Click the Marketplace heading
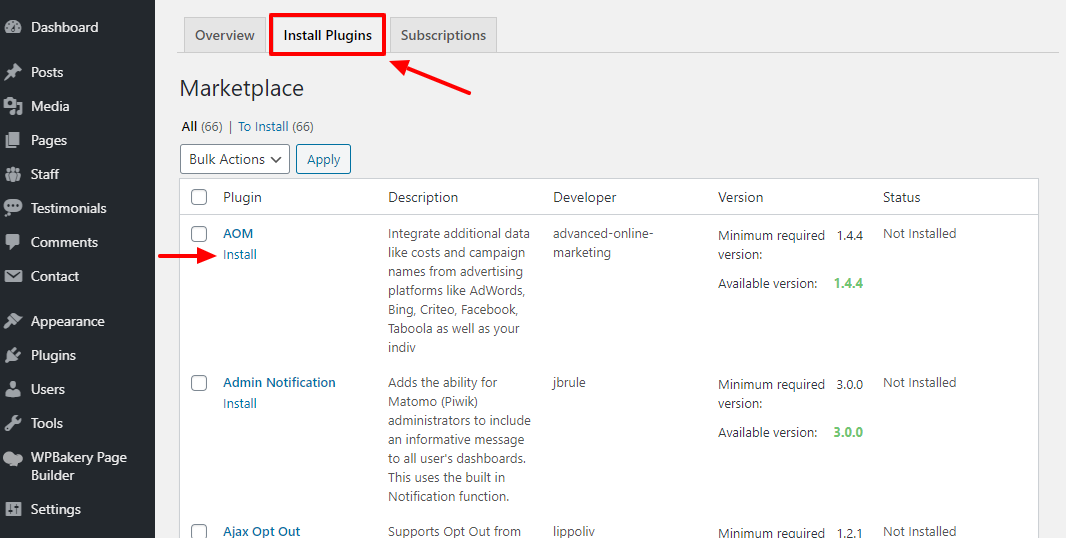Screen dimensions: 1066x538 241,88
